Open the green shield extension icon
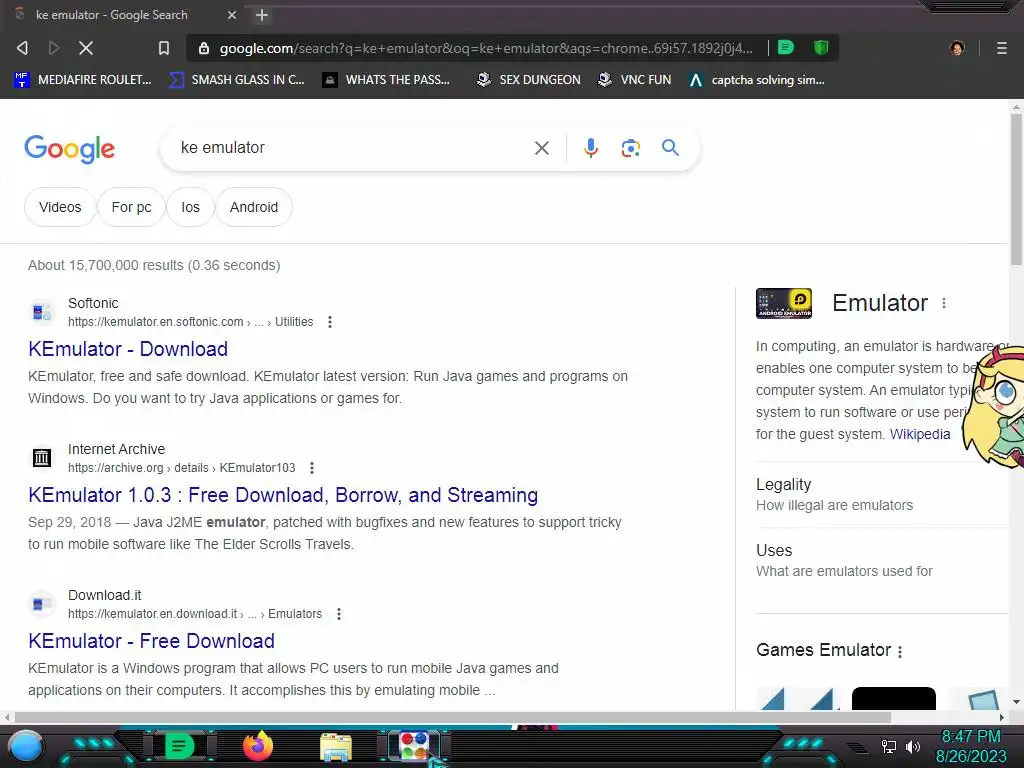1024x768 pixels. coord(821,48)
